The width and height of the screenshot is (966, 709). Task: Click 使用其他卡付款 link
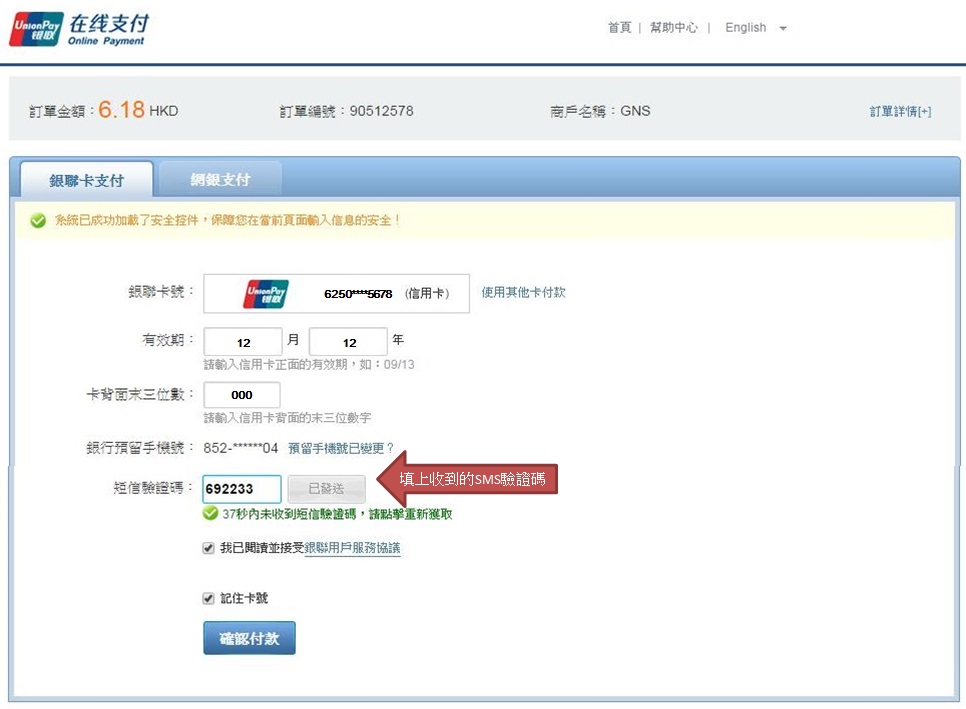[x=523, y=292]
